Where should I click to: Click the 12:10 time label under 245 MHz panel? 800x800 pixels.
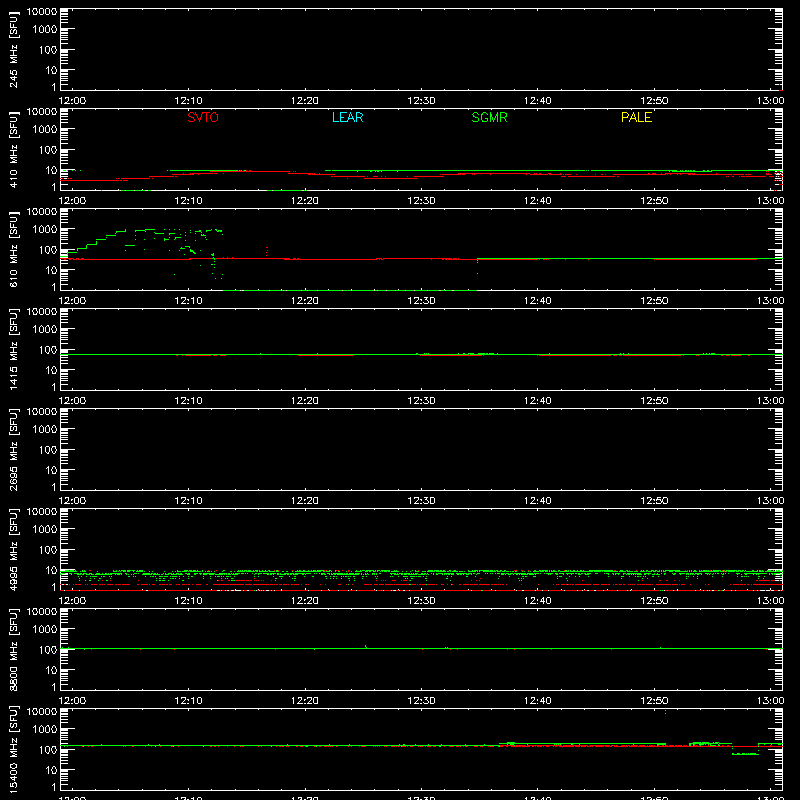click(188, 101)
